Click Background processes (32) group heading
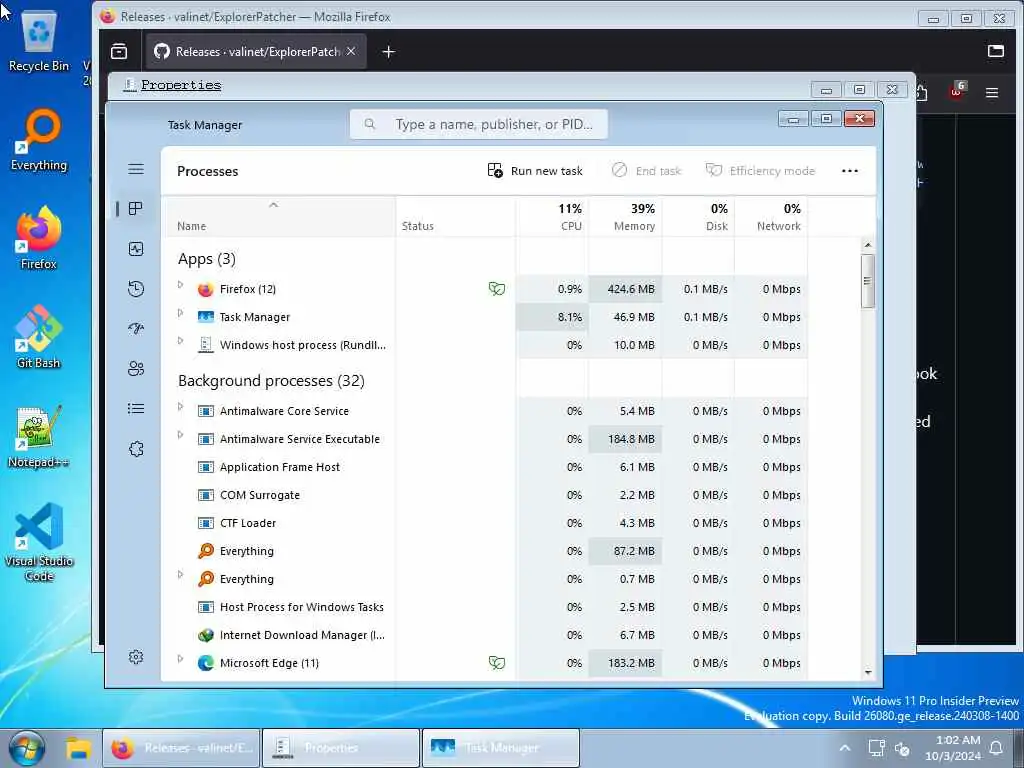Image resolution: width=1024 pixels, height=768 pixels. pyautogui.click(x=271, y=381)
